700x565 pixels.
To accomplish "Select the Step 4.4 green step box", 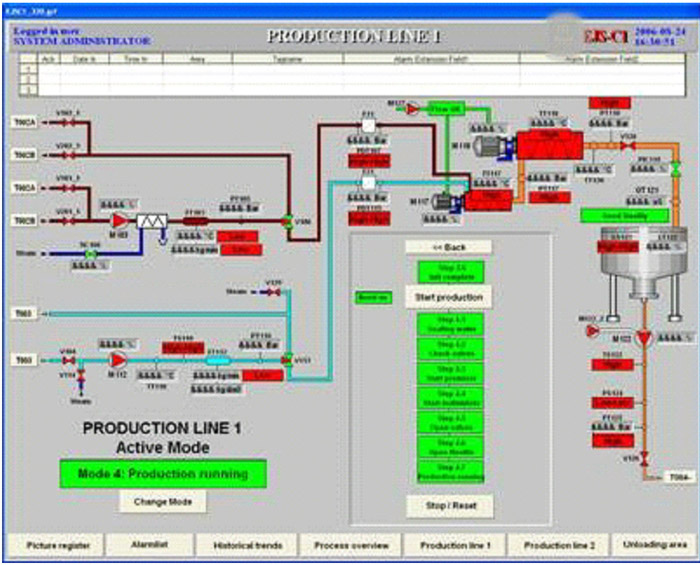I will [451, 399].
